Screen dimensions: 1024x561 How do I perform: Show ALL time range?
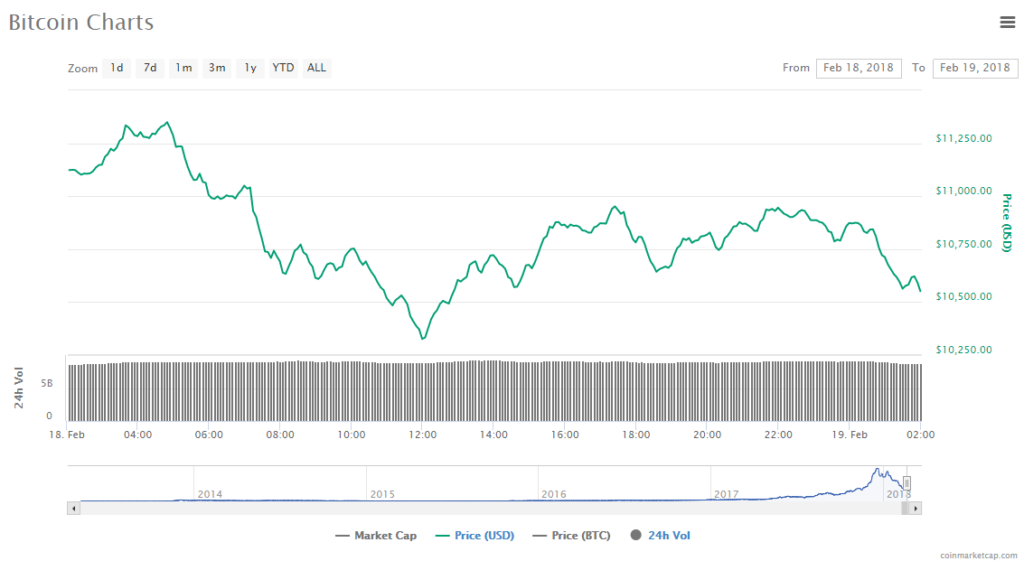point(317,68)
